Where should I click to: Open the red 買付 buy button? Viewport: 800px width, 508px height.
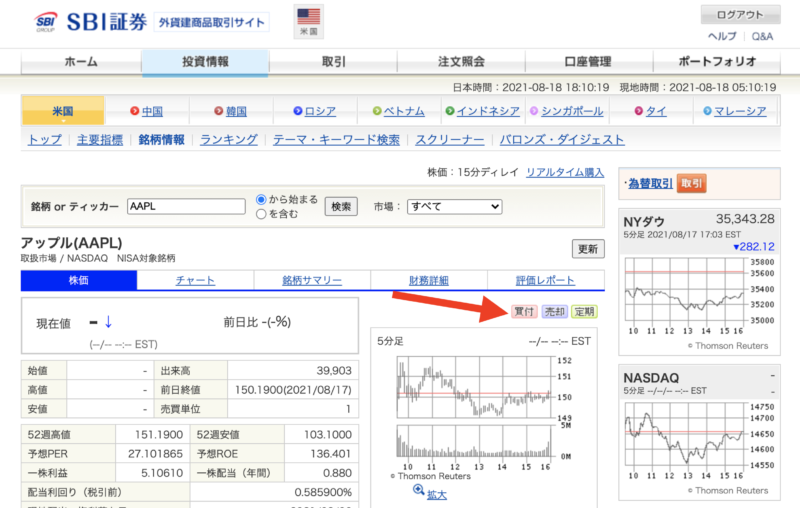point(524,312)
